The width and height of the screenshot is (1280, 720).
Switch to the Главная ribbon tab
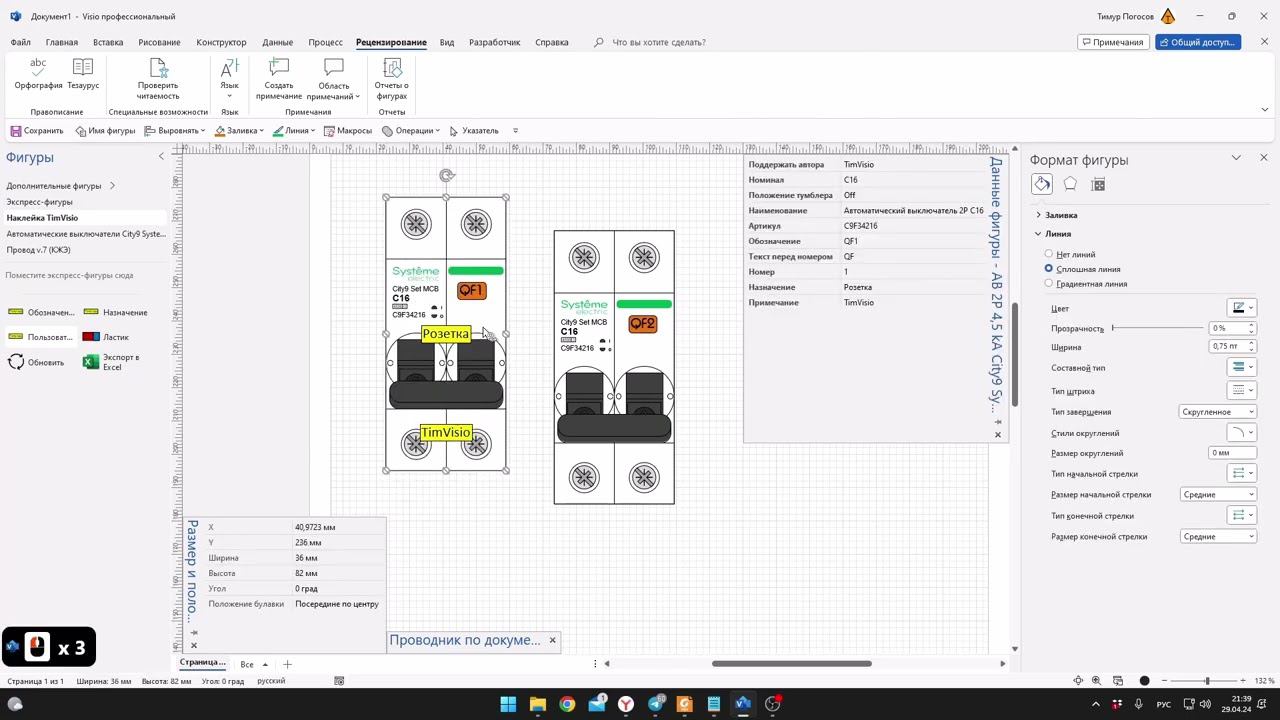click(62, 42)
